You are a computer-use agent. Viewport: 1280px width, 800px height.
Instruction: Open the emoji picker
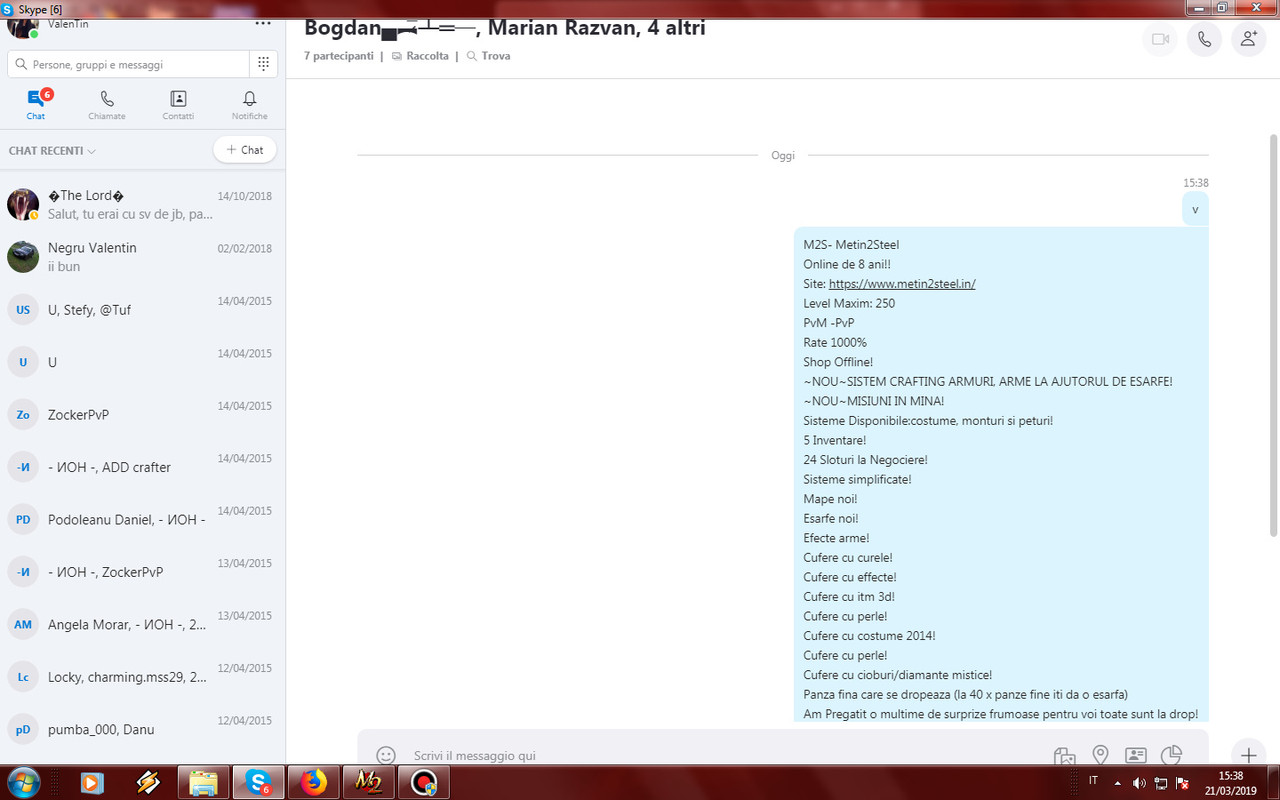pos(385,755)
